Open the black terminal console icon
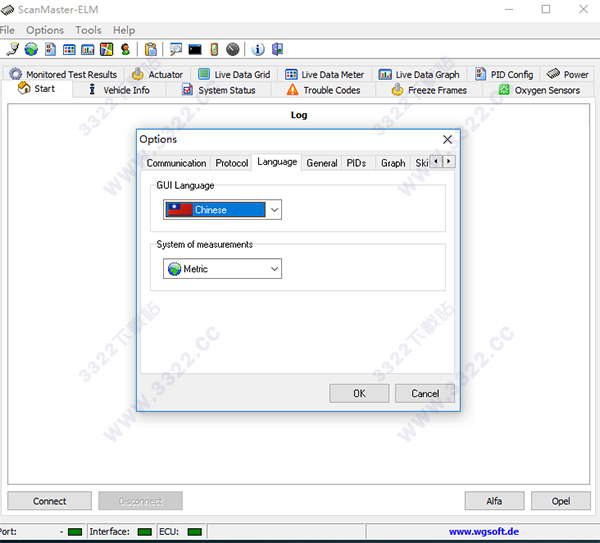Viewport: 600px width, 543px height. tap(195, 49)
